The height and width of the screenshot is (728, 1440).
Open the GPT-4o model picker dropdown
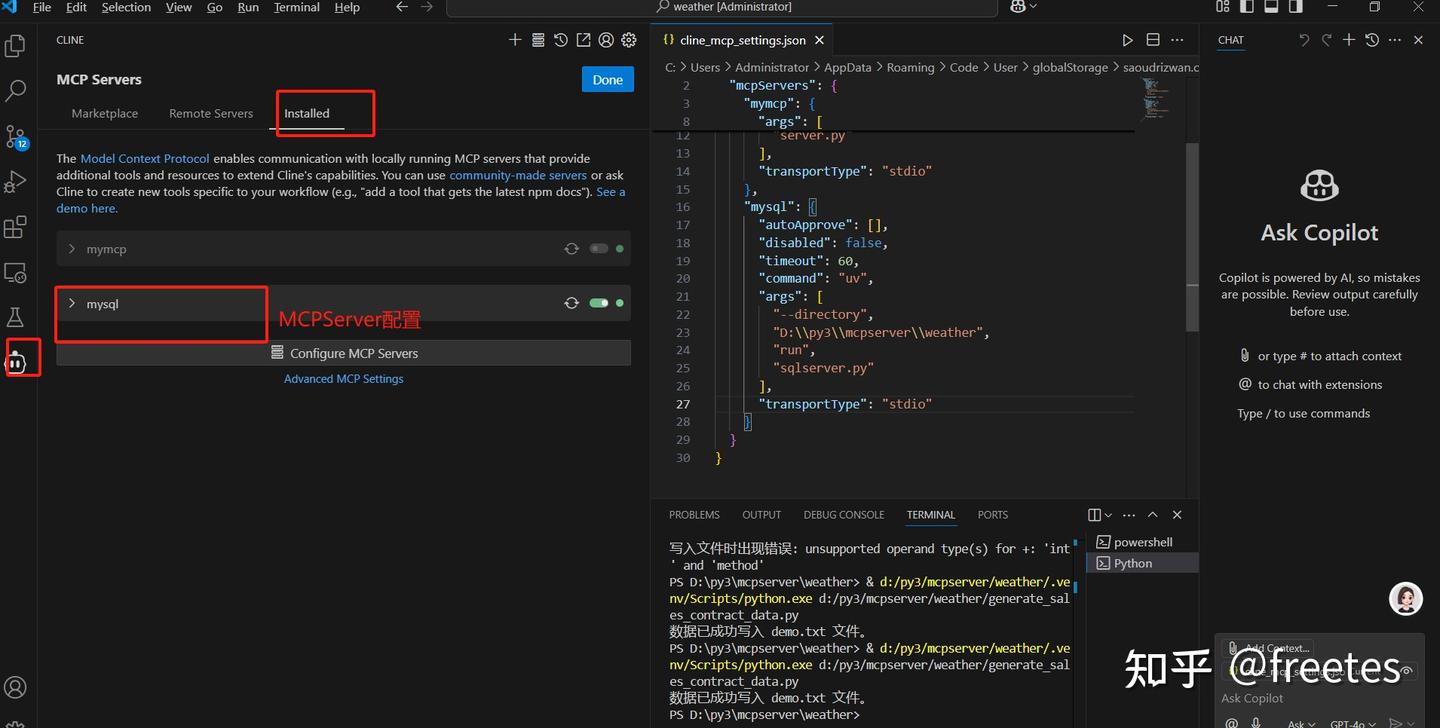(1352, 722)
